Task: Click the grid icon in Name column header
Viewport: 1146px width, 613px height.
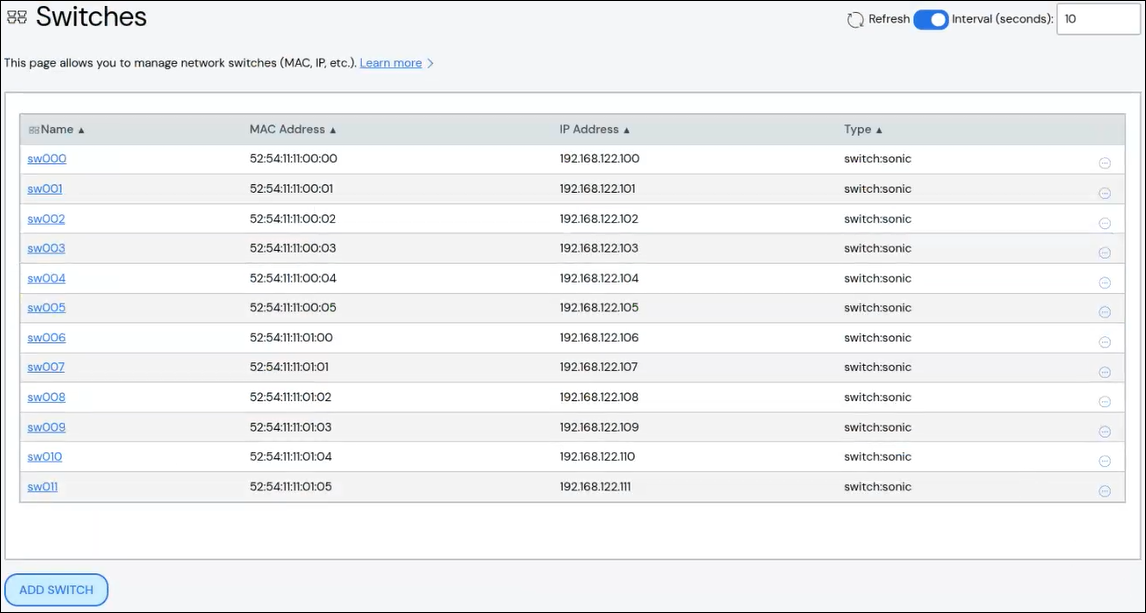Action: click(x=34, y=130)
